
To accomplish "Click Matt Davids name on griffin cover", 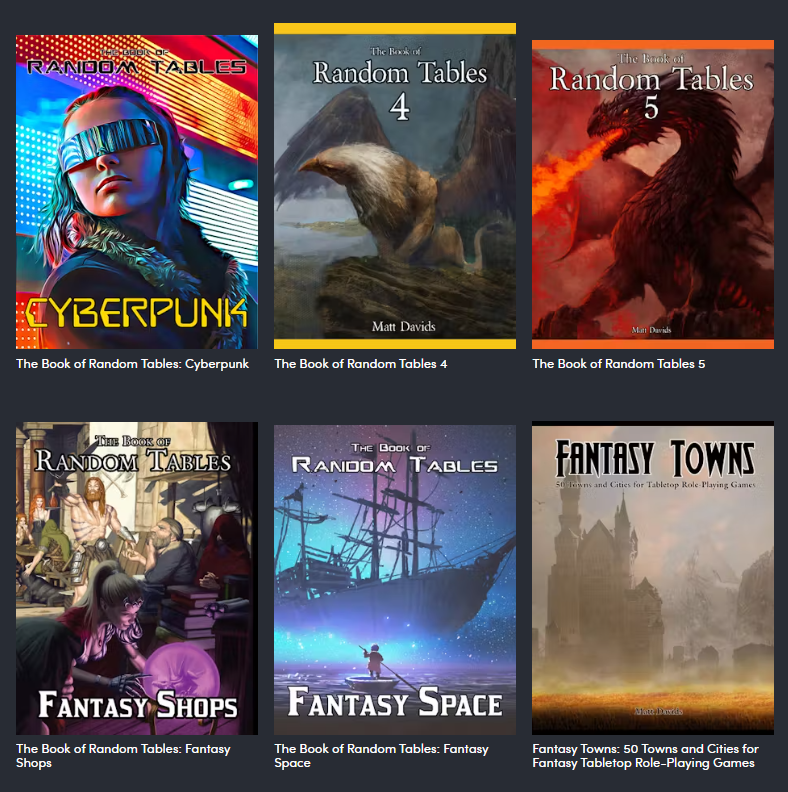I will [404, 327].
